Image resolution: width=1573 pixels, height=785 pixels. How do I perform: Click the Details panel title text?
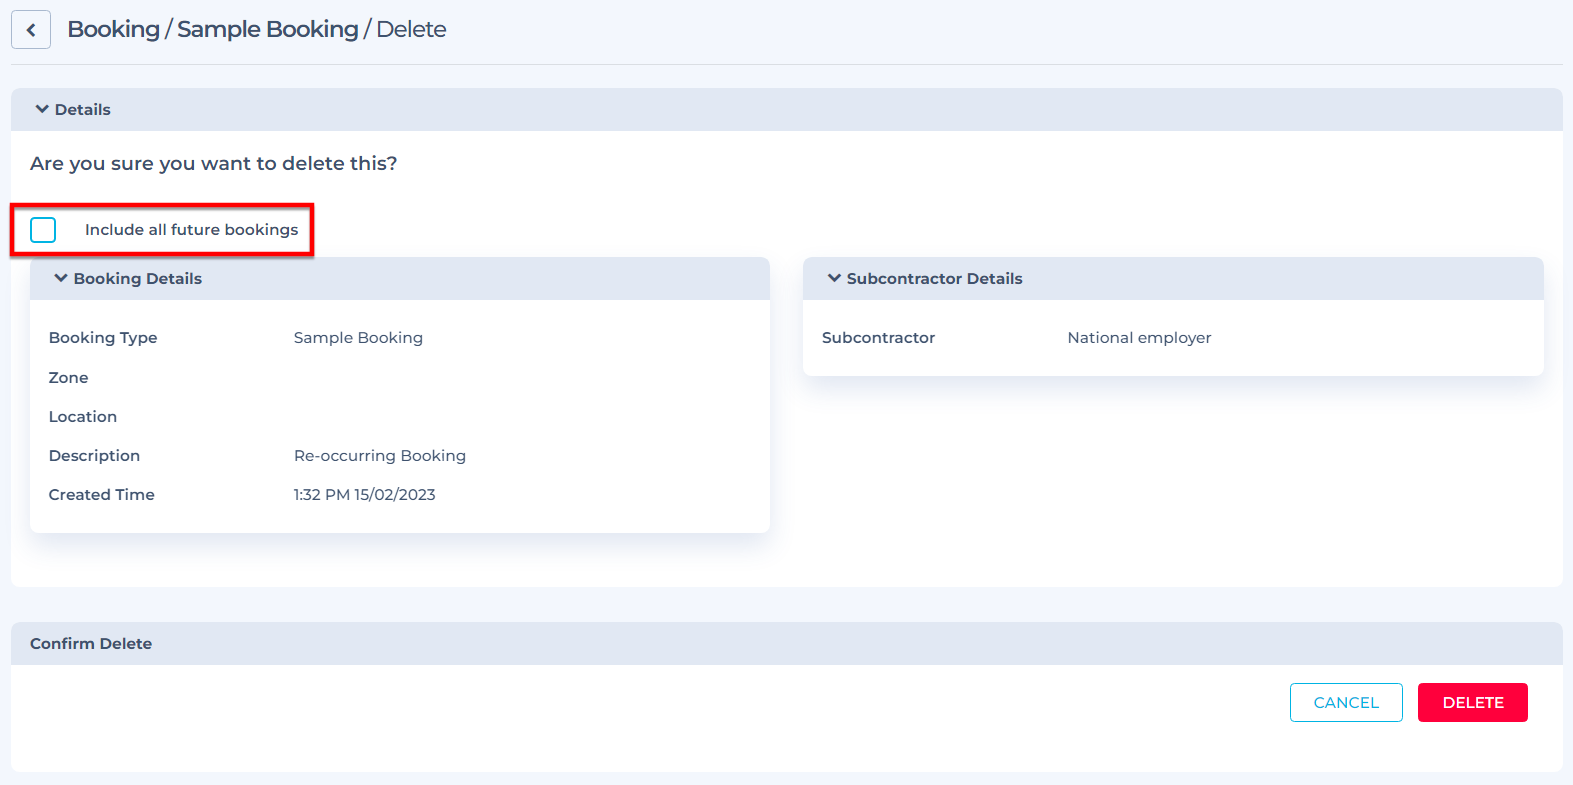tap(83, 110)
